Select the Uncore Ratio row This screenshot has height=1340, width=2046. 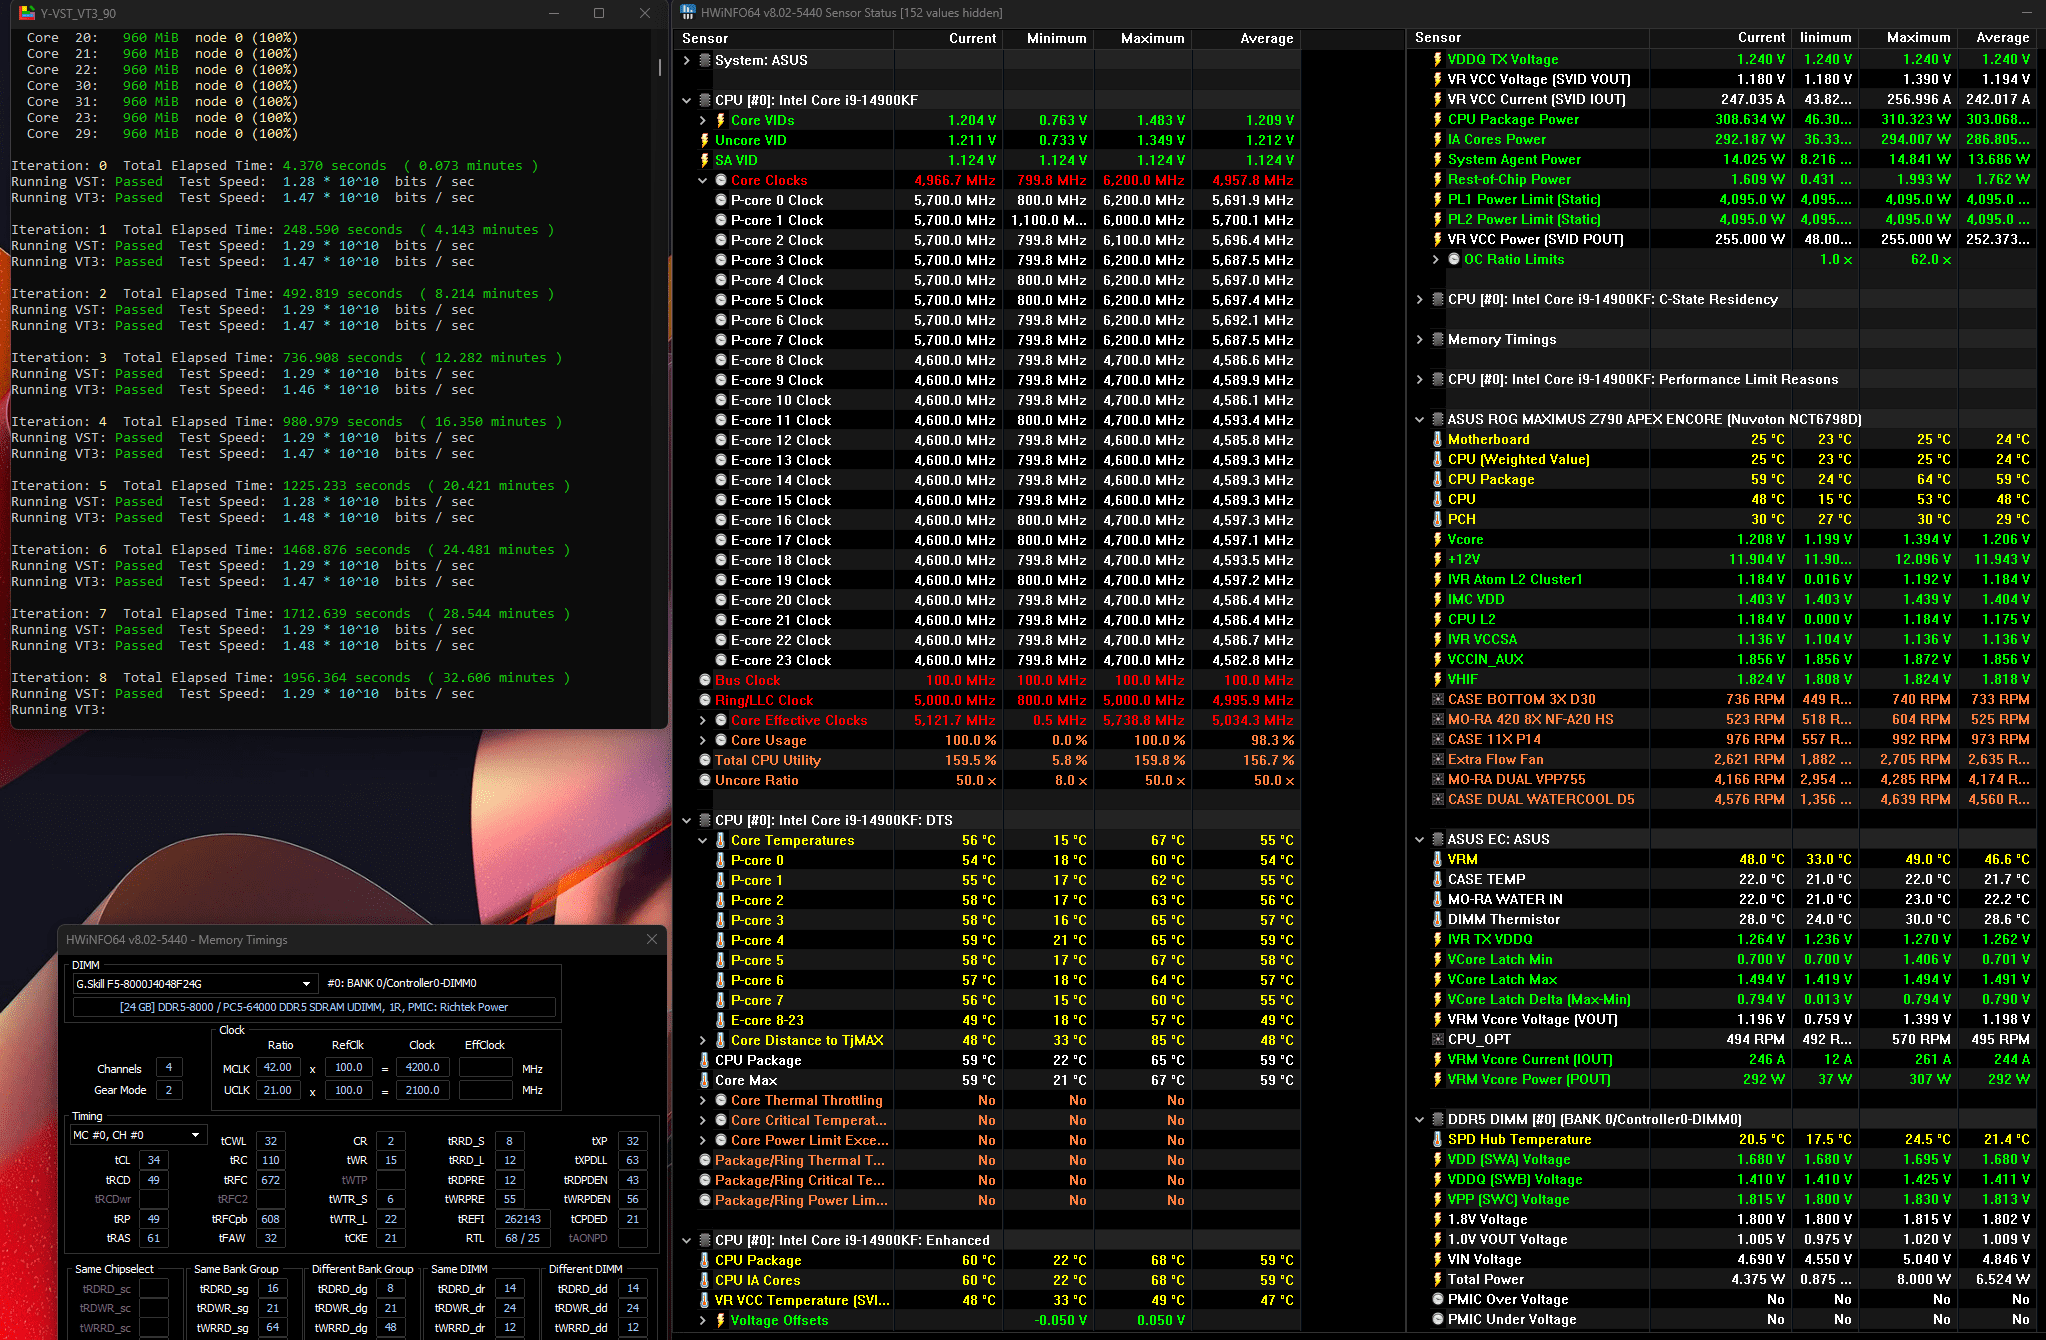tap(987, 780)
